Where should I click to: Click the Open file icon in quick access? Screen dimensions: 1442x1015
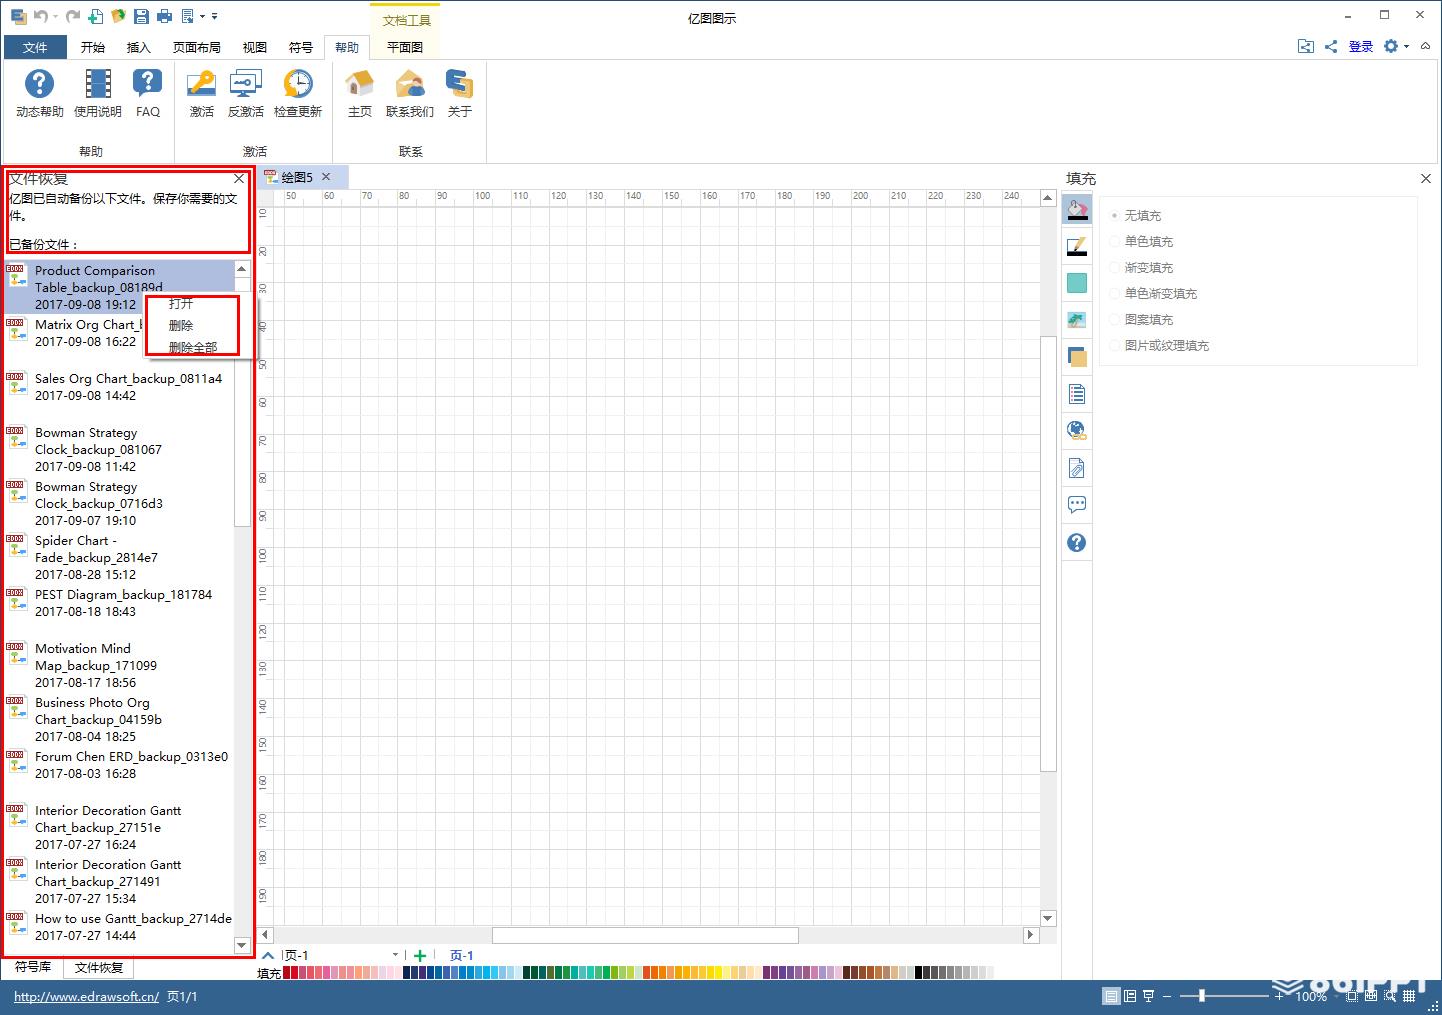pos(118,16)
